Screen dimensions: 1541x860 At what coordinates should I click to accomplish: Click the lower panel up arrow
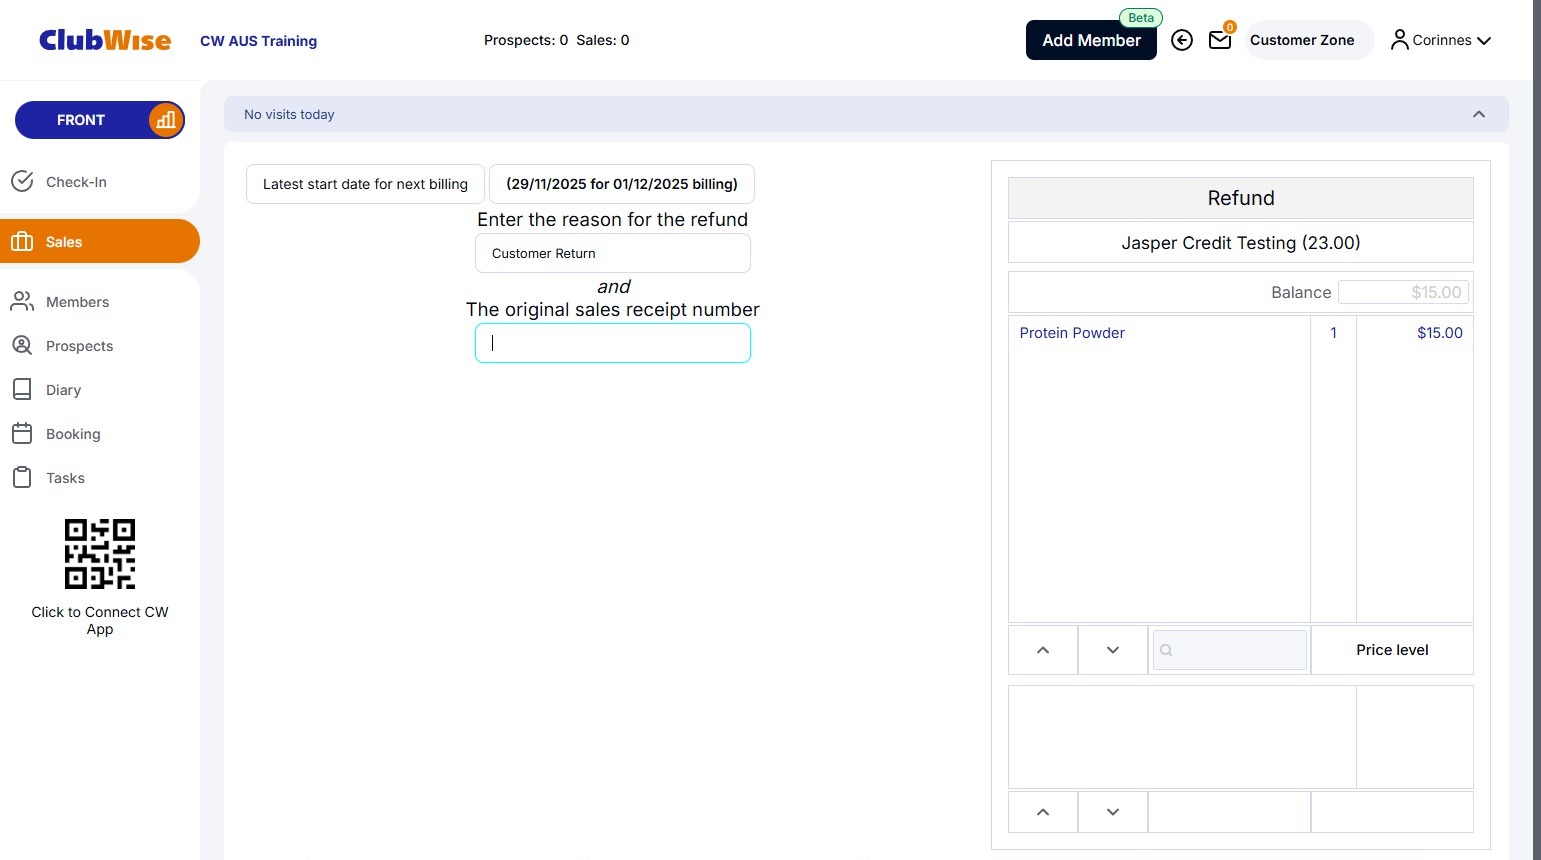tap(1043, 812)
